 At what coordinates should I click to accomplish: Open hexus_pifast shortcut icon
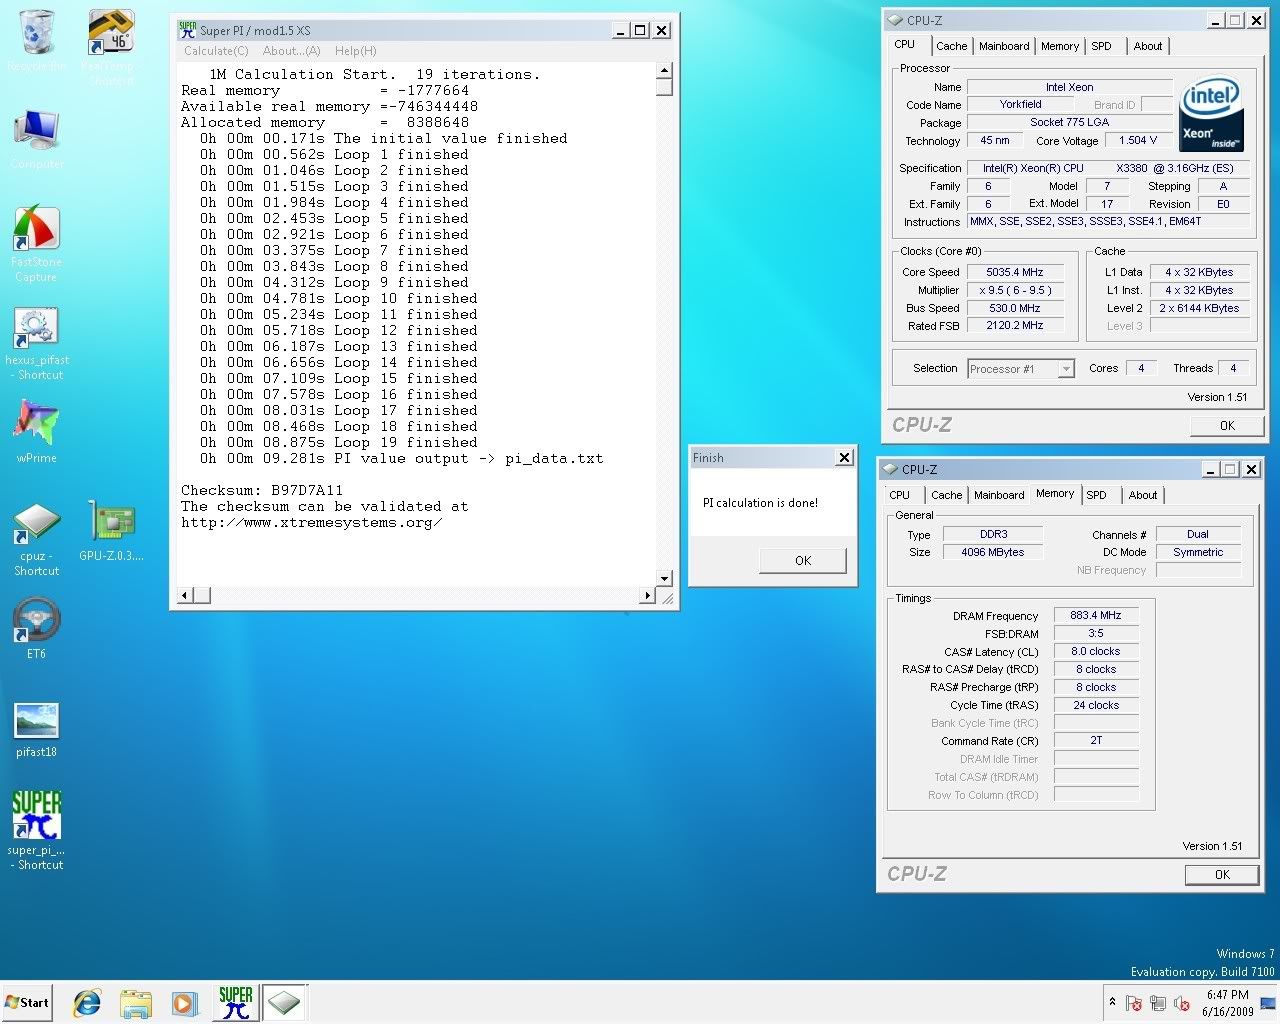[37, 344]
